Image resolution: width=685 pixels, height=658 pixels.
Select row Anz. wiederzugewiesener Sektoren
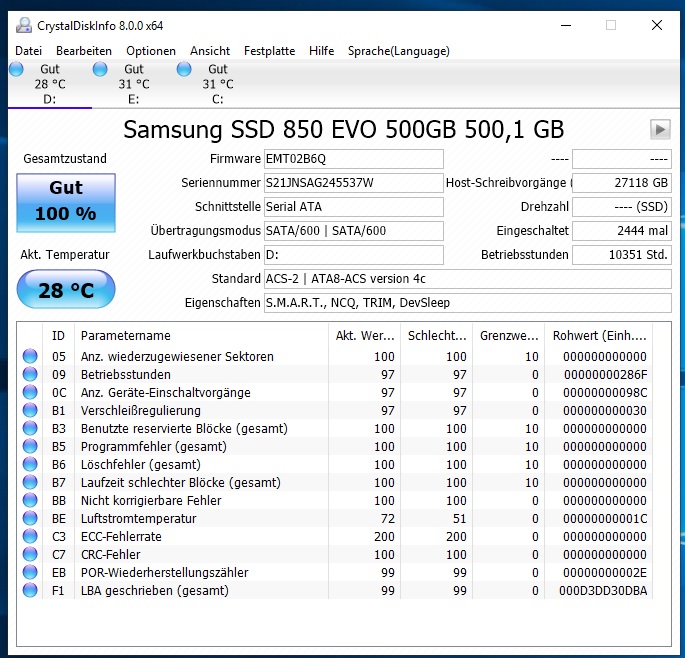[x=335, y=356]
